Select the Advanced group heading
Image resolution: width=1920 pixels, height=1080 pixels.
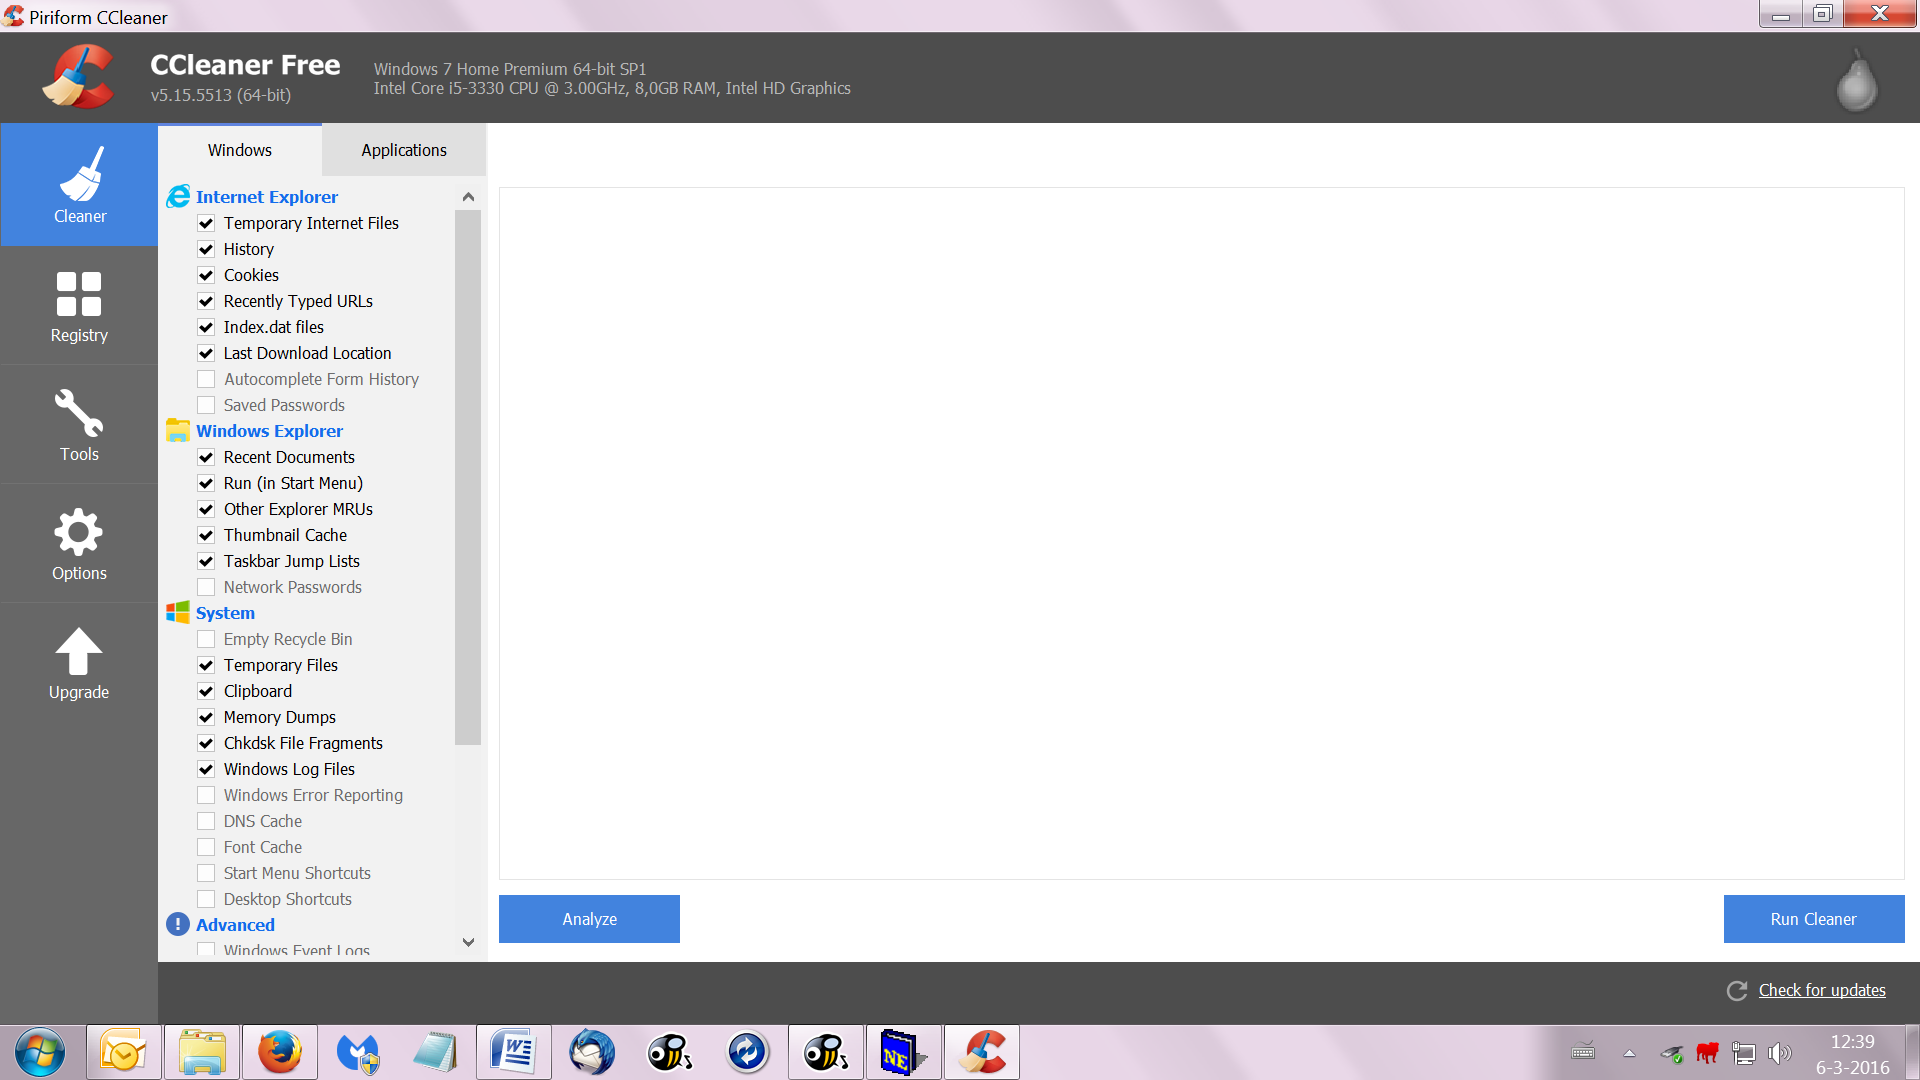click(235, 925)
